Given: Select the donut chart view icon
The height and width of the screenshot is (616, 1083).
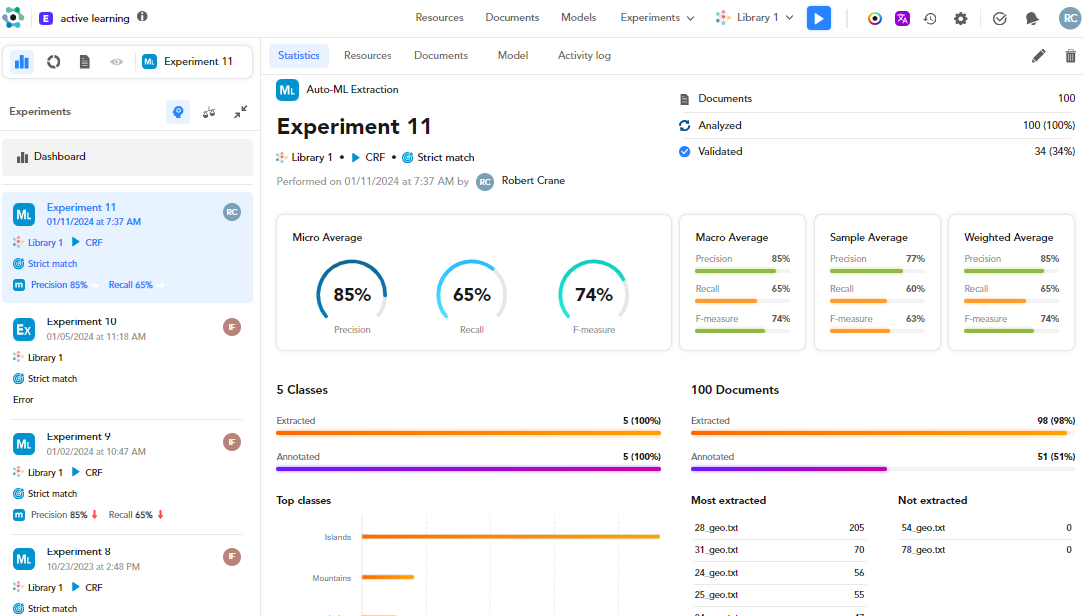Looking at the screenshot, I should pos(54,62).
